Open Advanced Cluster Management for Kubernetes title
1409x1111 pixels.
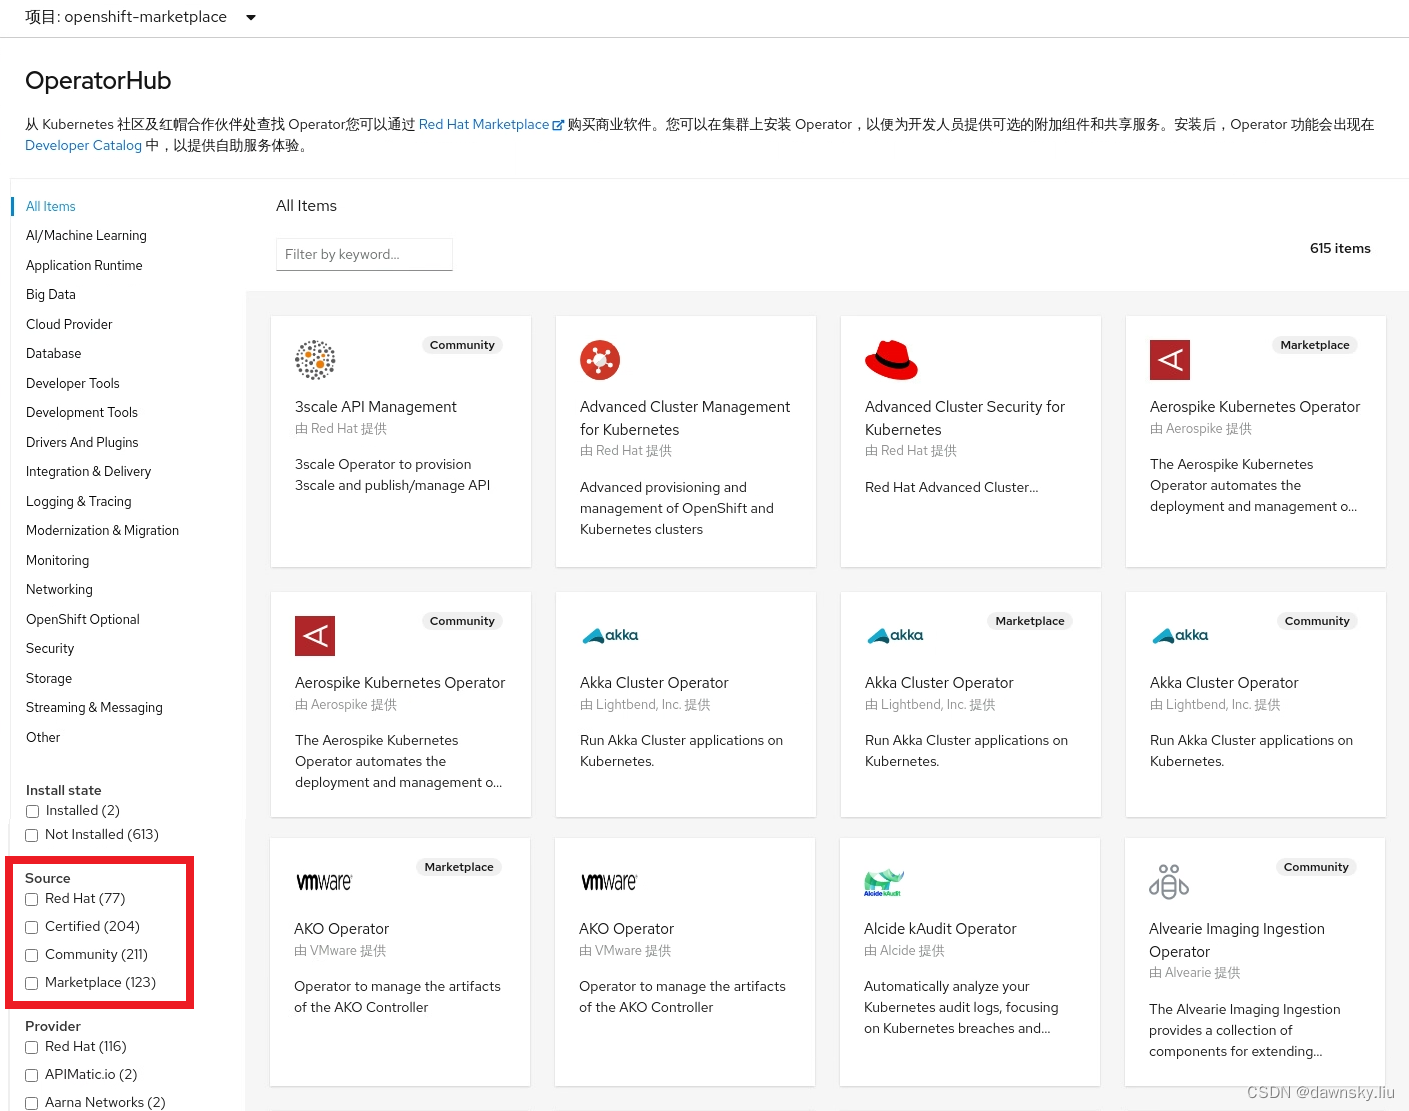685,418
